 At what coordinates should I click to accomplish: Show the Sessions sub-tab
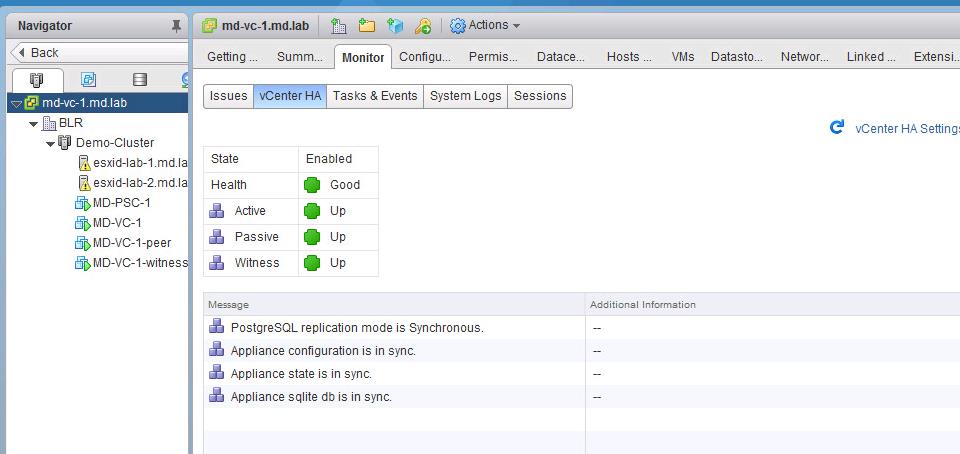click(x=540, y=96)
